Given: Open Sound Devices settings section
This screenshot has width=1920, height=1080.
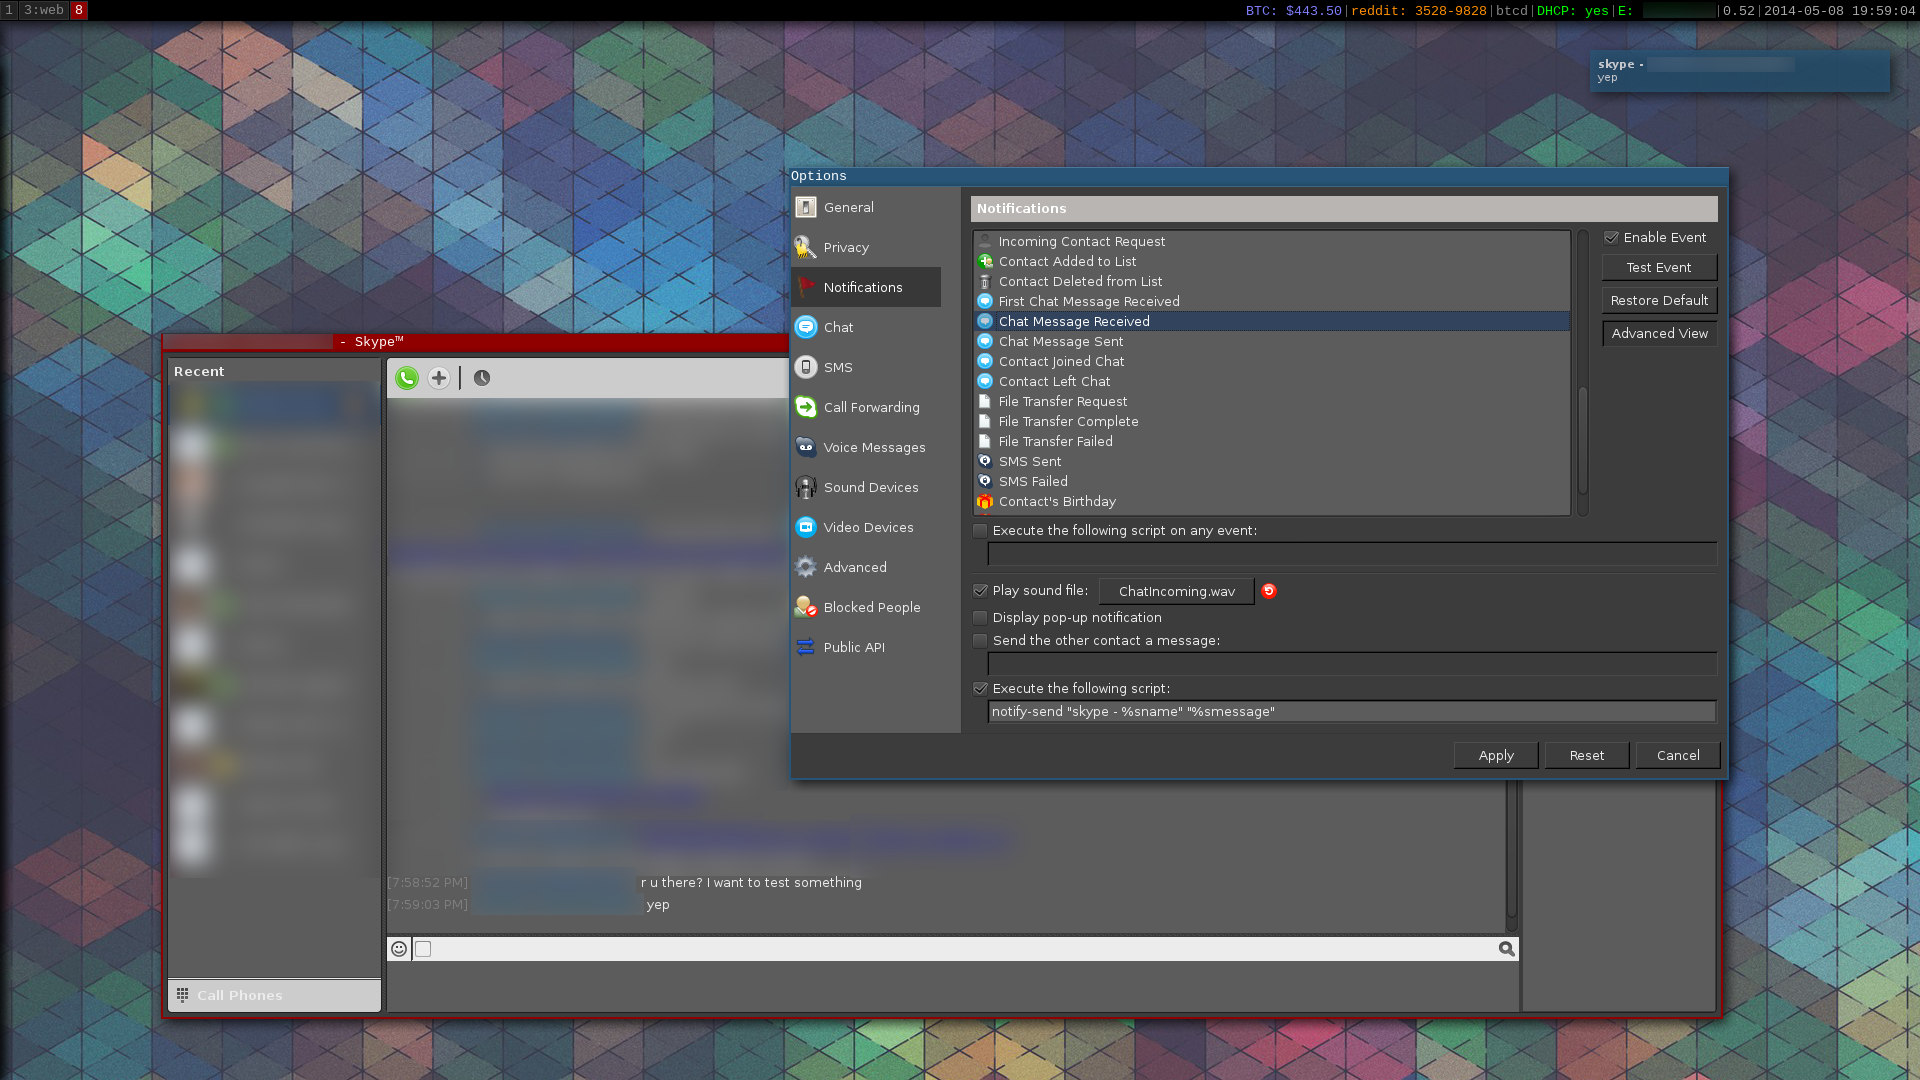Looking at the screenshot, I should [870, 487].
